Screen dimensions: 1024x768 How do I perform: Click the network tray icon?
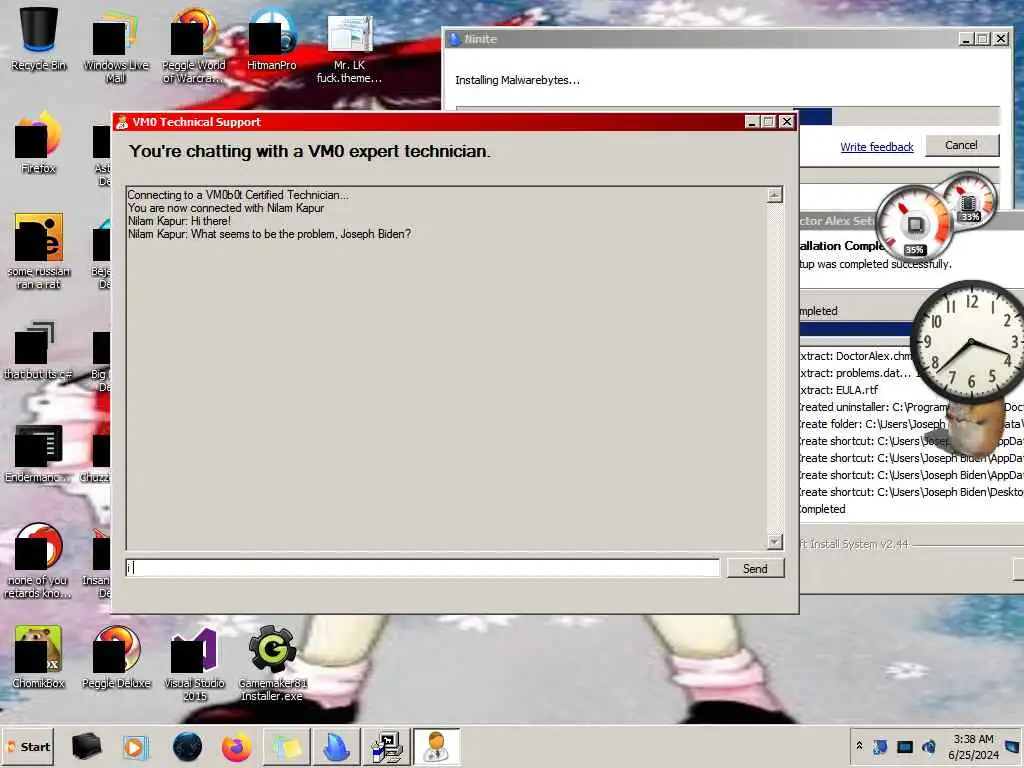click(904, 746)
